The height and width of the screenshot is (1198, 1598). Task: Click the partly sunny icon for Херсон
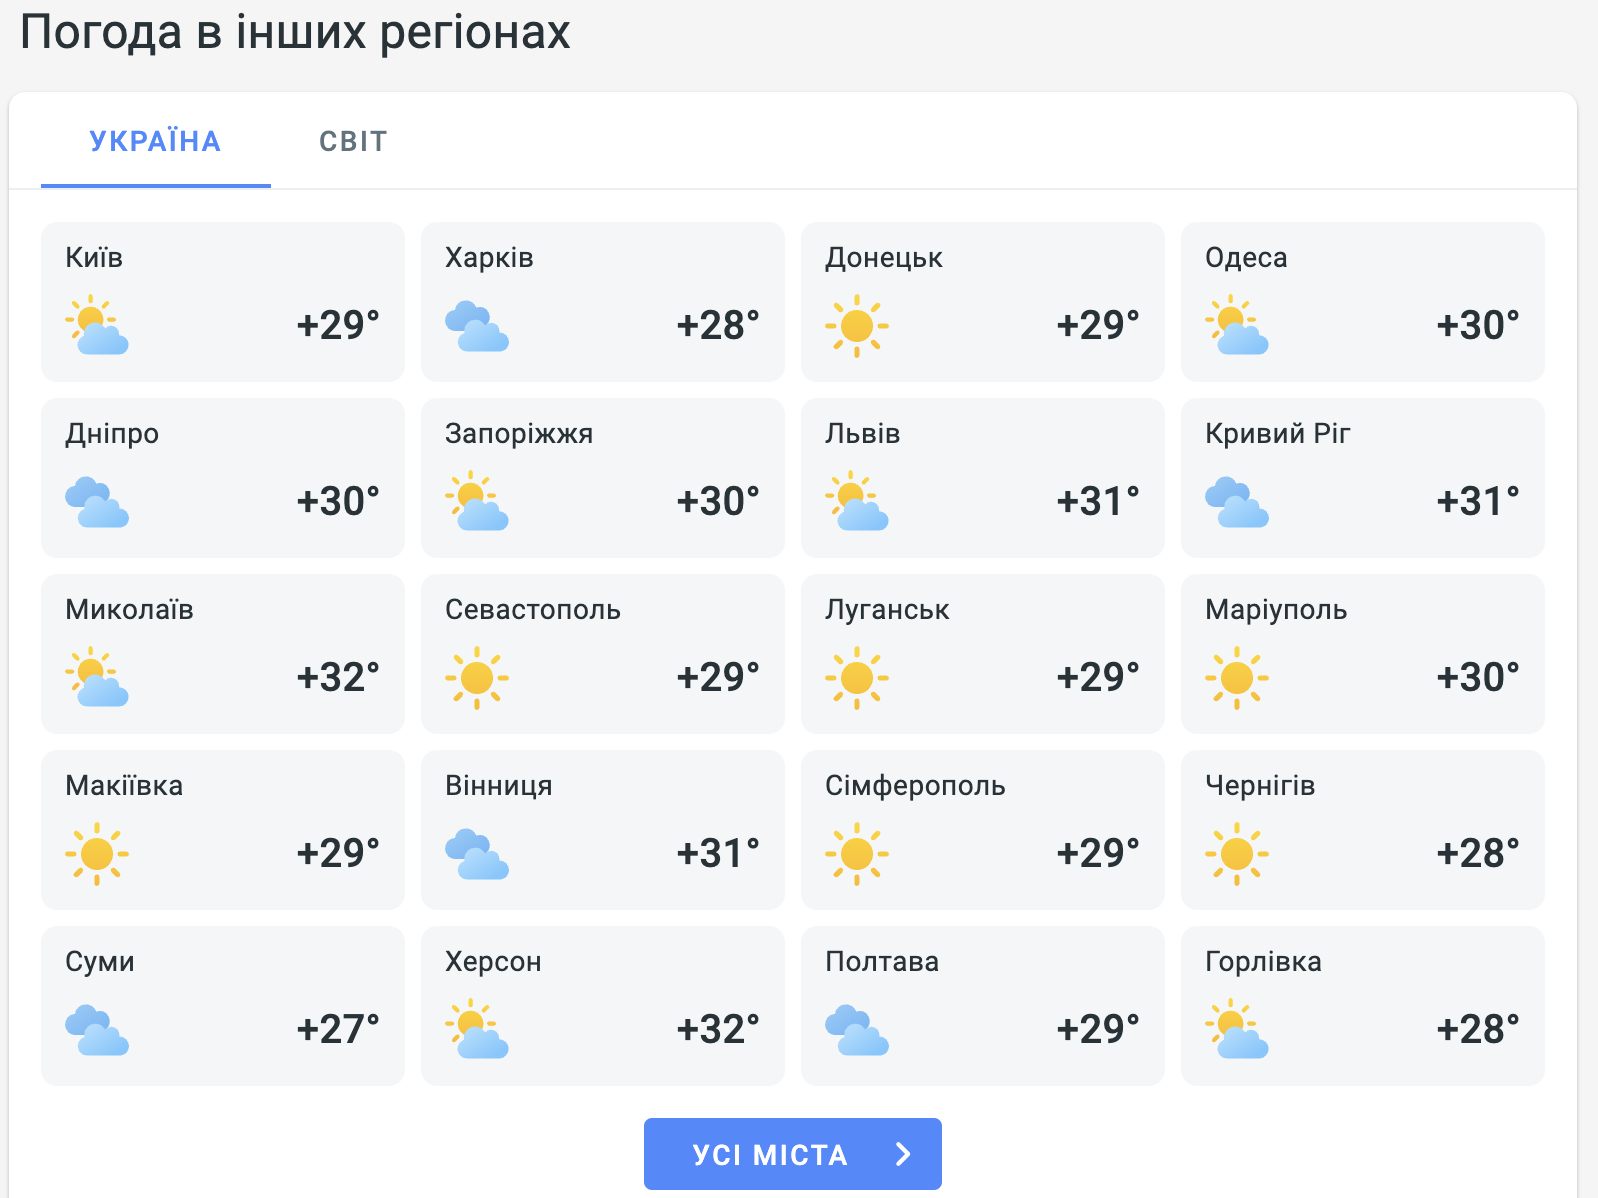click(477, 1029)
